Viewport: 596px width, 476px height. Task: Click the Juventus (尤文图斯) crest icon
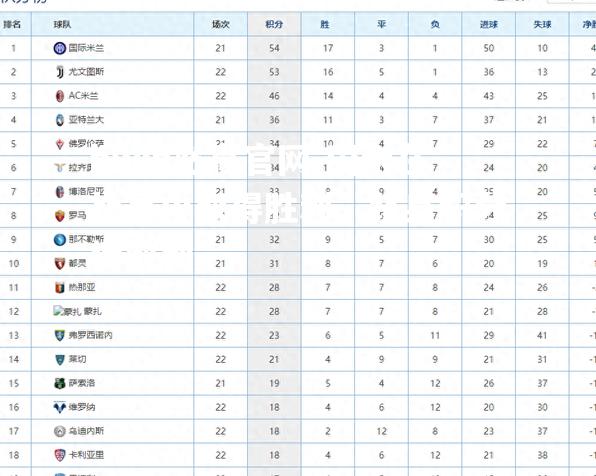pyautogui.click(x=60, y=72)
